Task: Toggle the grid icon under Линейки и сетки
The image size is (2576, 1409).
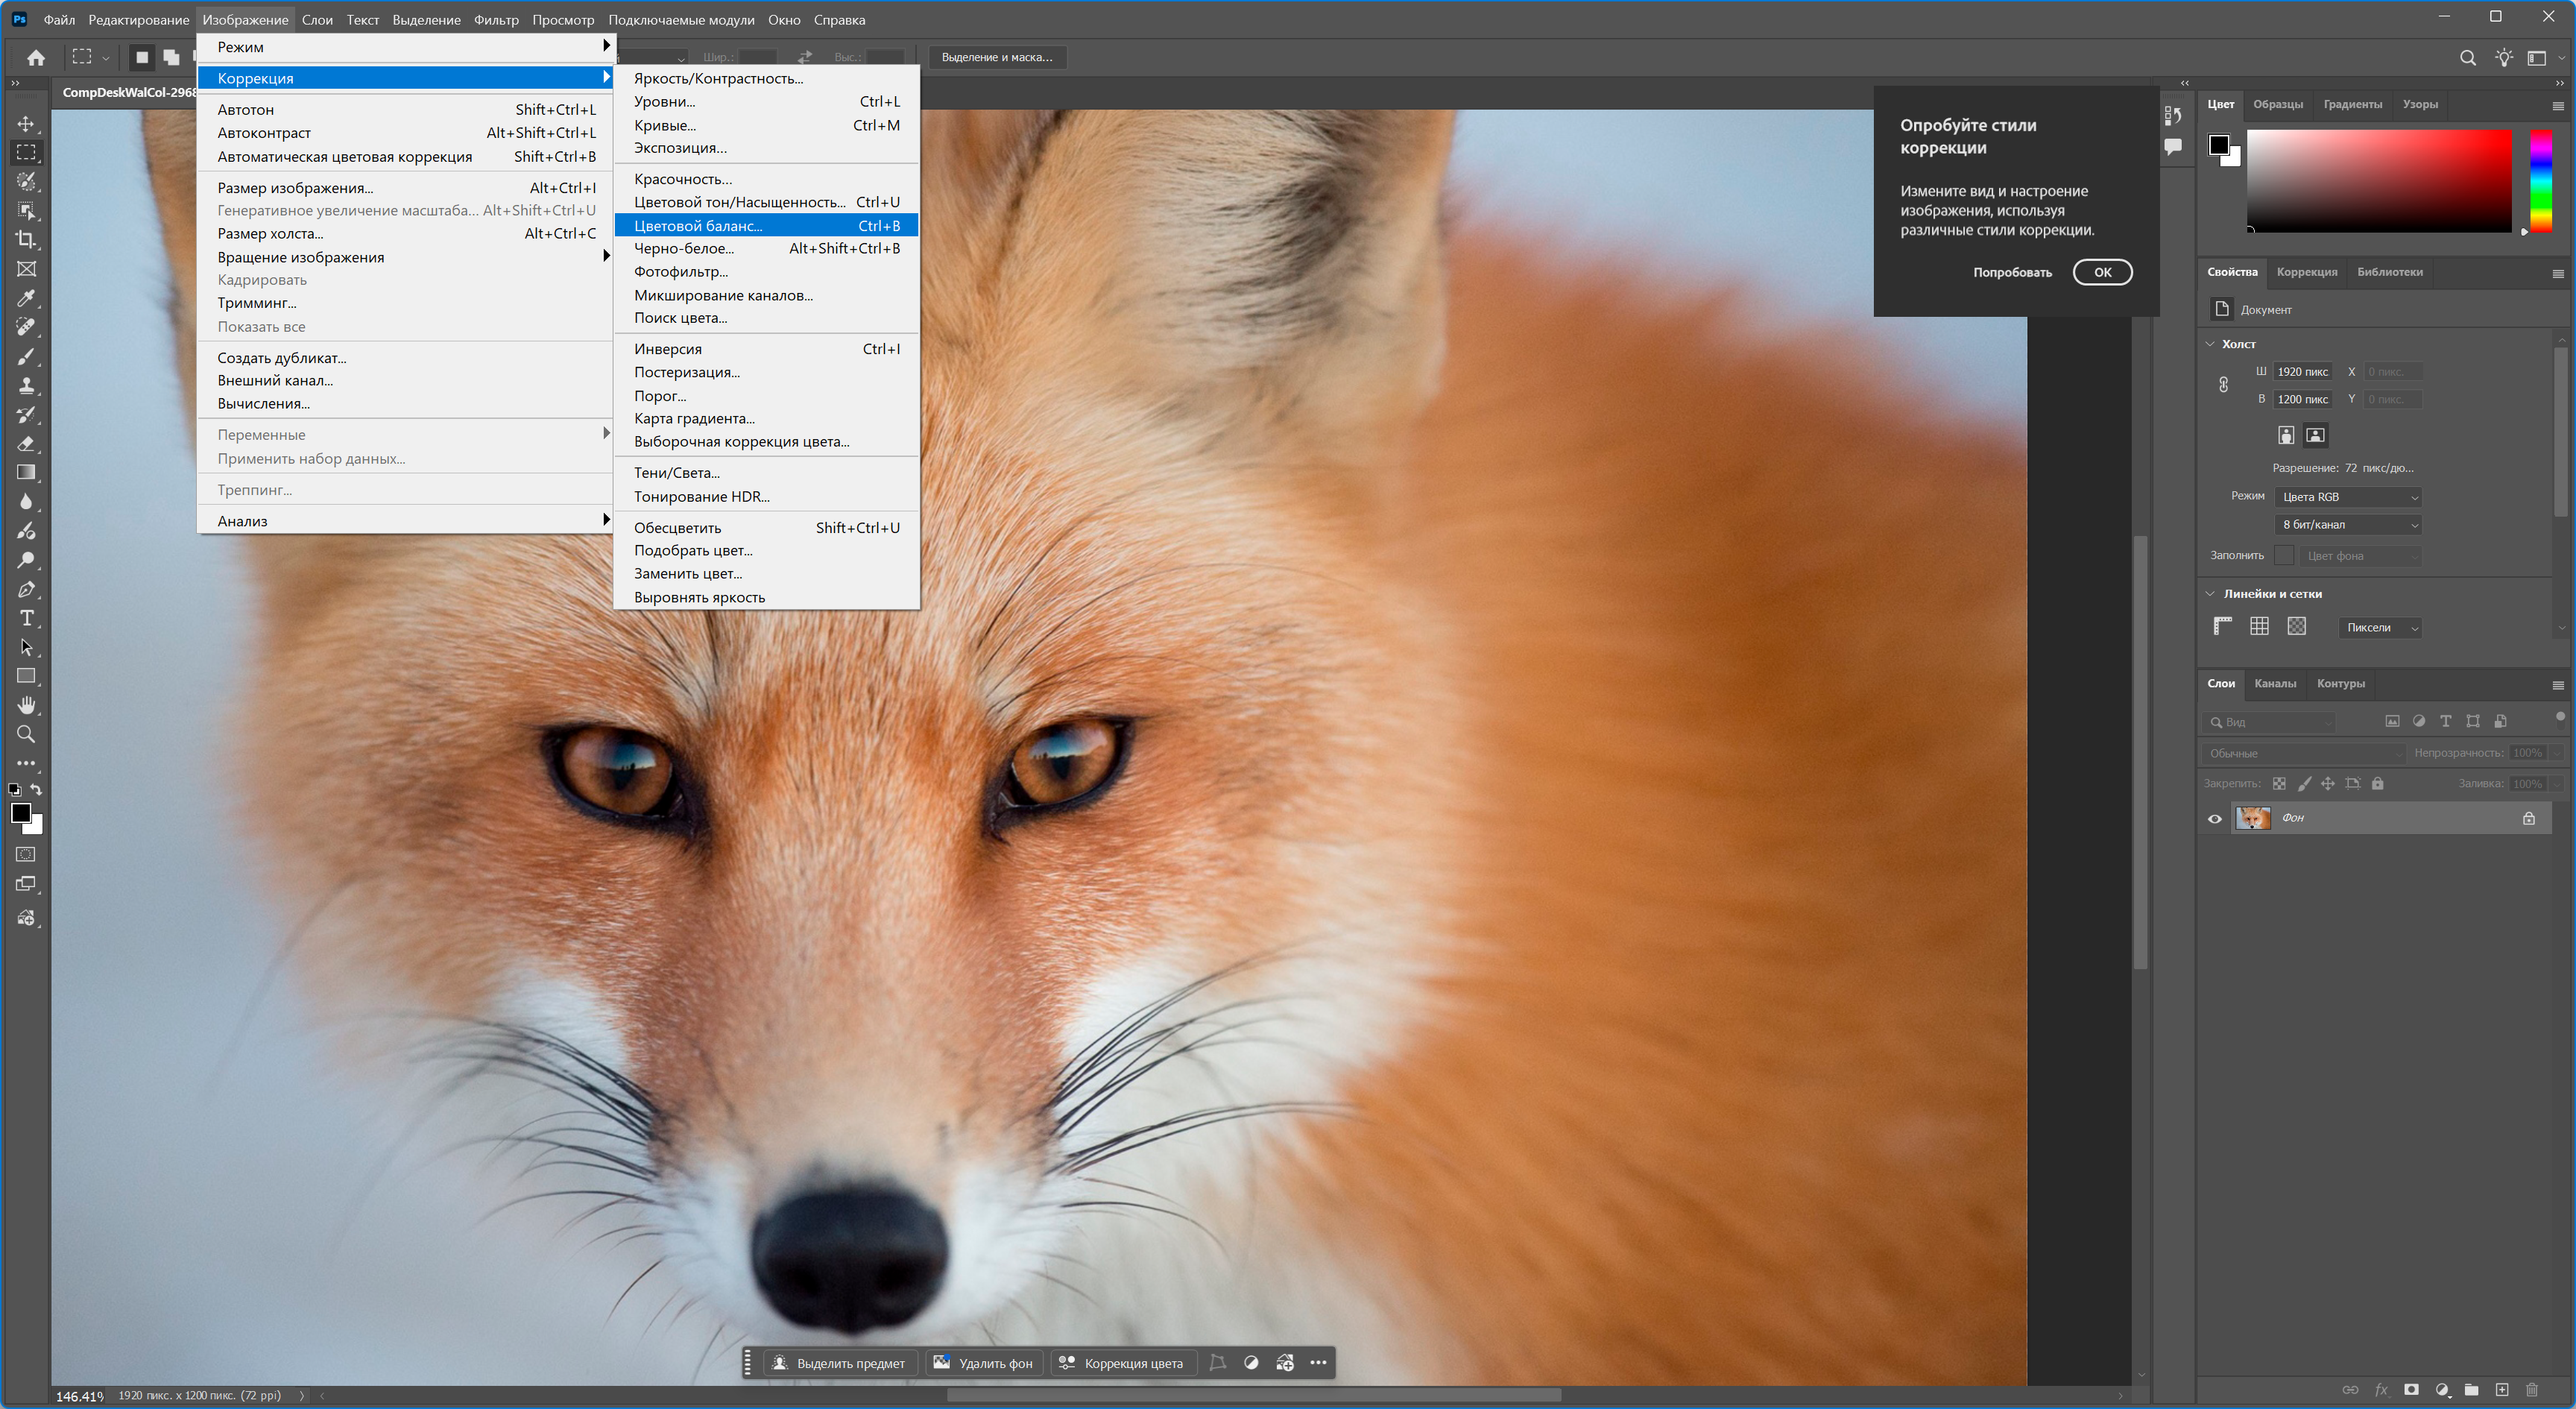Action: [2259, 626]
